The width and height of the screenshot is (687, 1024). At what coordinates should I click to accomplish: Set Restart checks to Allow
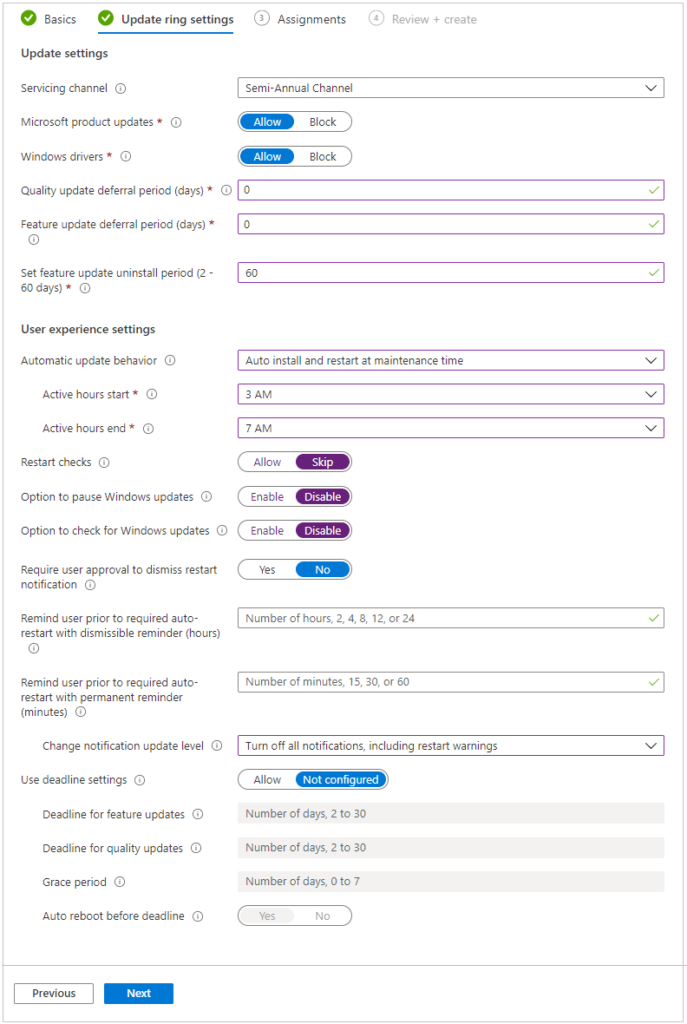tap(264, 462)
